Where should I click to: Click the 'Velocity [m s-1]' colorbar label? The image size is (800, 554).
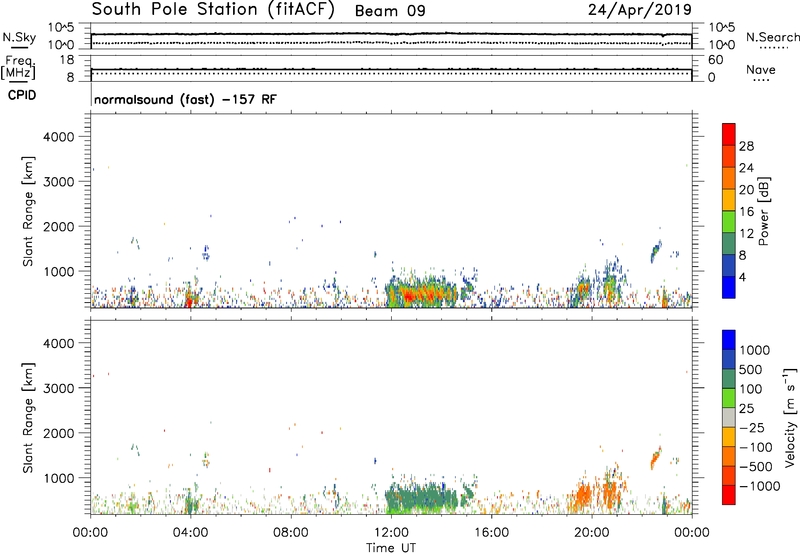[791, 417]
